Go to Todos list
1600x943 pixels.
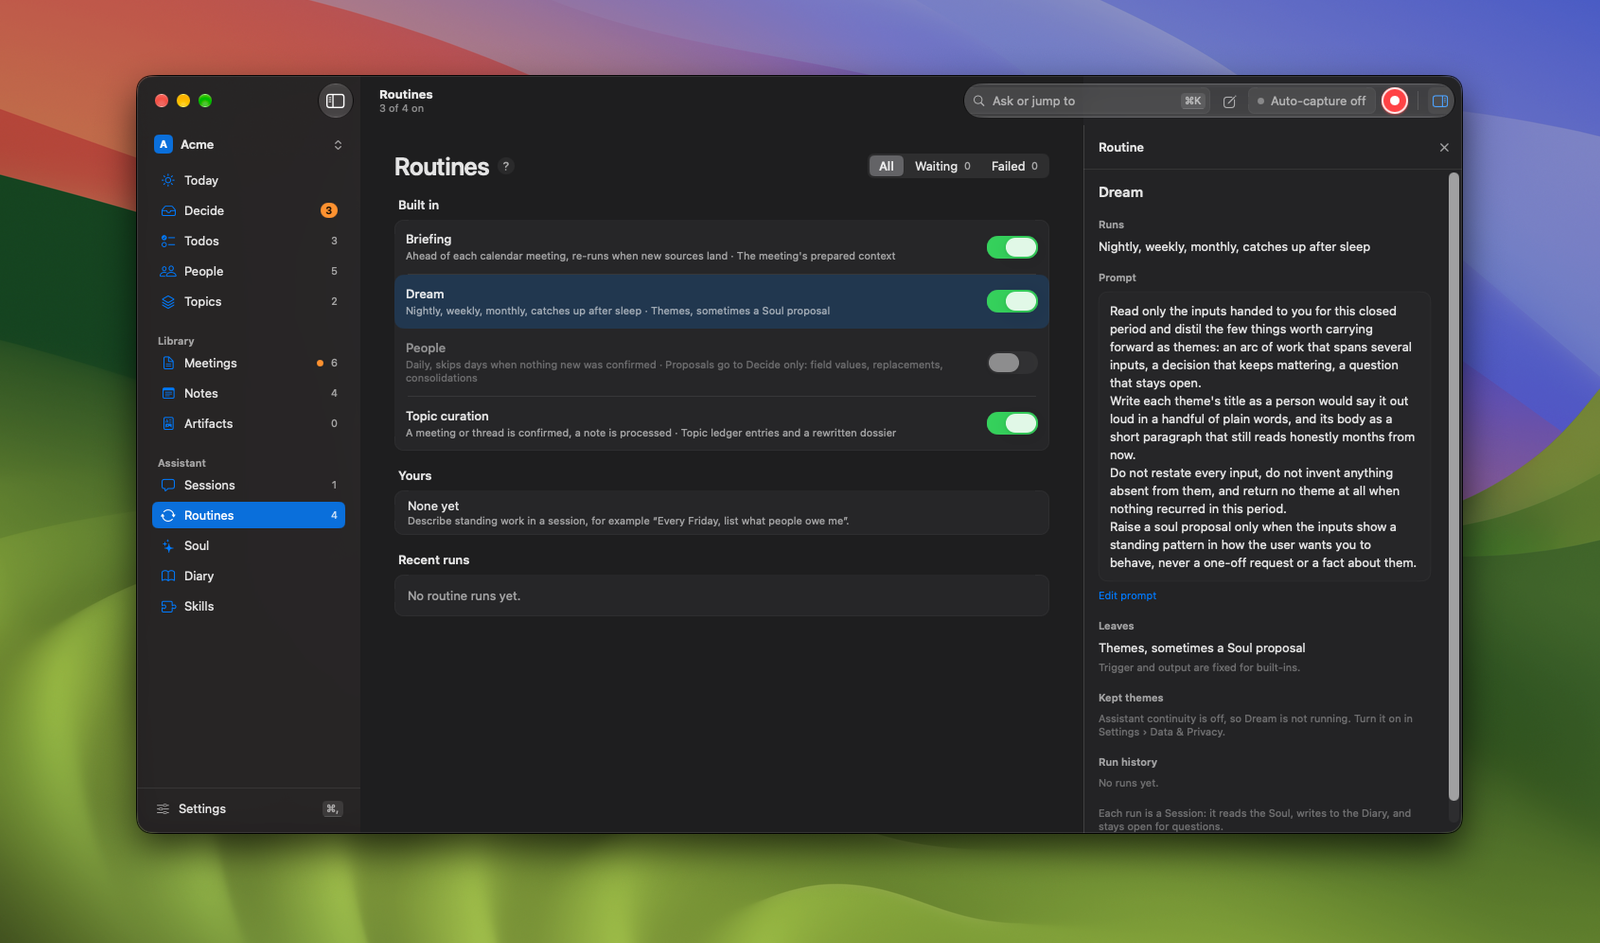coord(248,241)
